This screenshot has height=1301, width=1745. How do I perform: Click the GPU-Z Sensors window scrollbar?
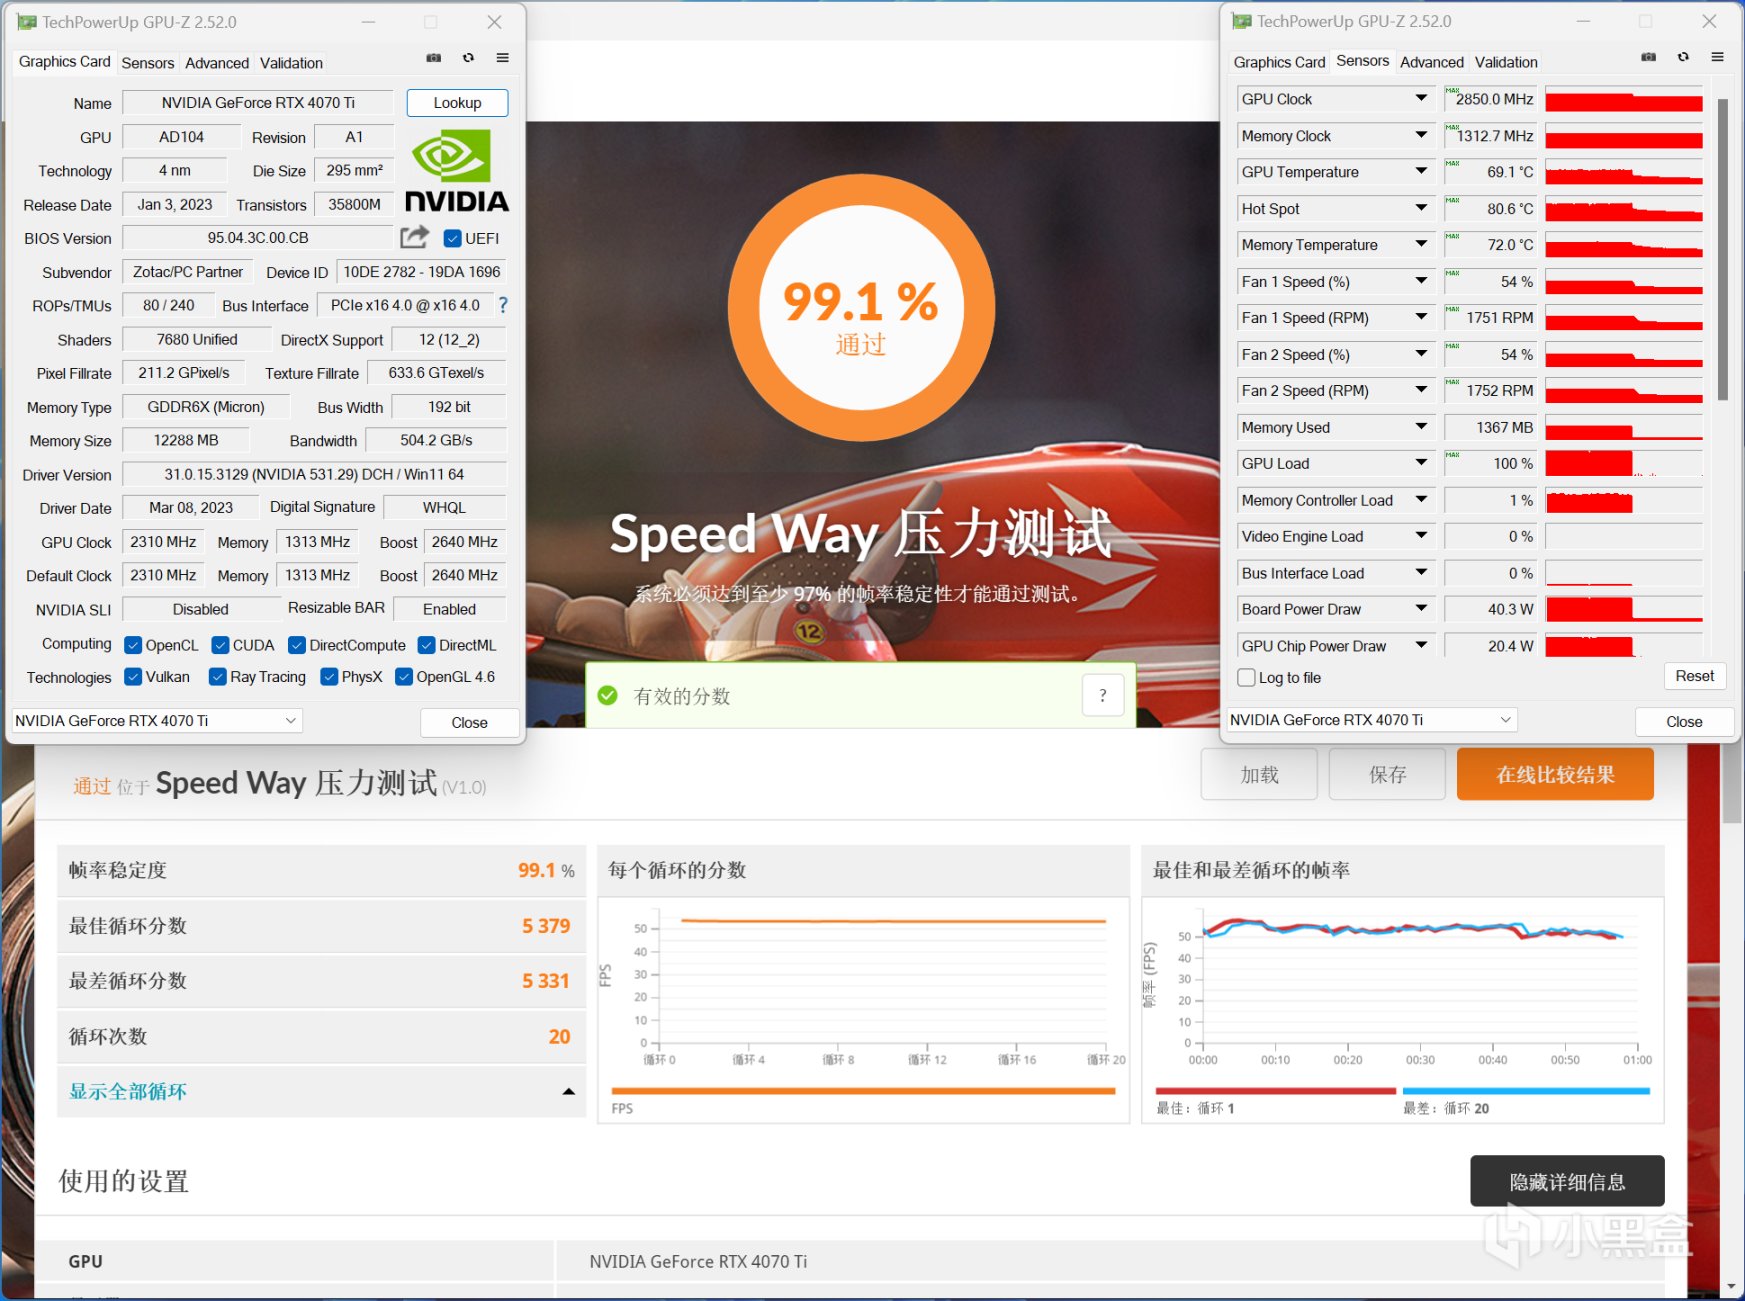pos(1722,250)
